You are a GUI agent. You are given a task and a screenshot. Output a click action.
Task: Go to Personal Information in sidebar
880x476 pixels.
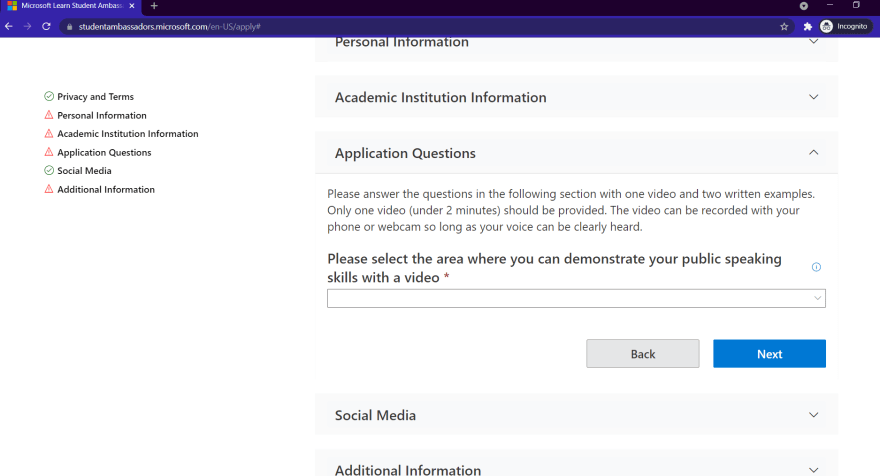point(102,115)
